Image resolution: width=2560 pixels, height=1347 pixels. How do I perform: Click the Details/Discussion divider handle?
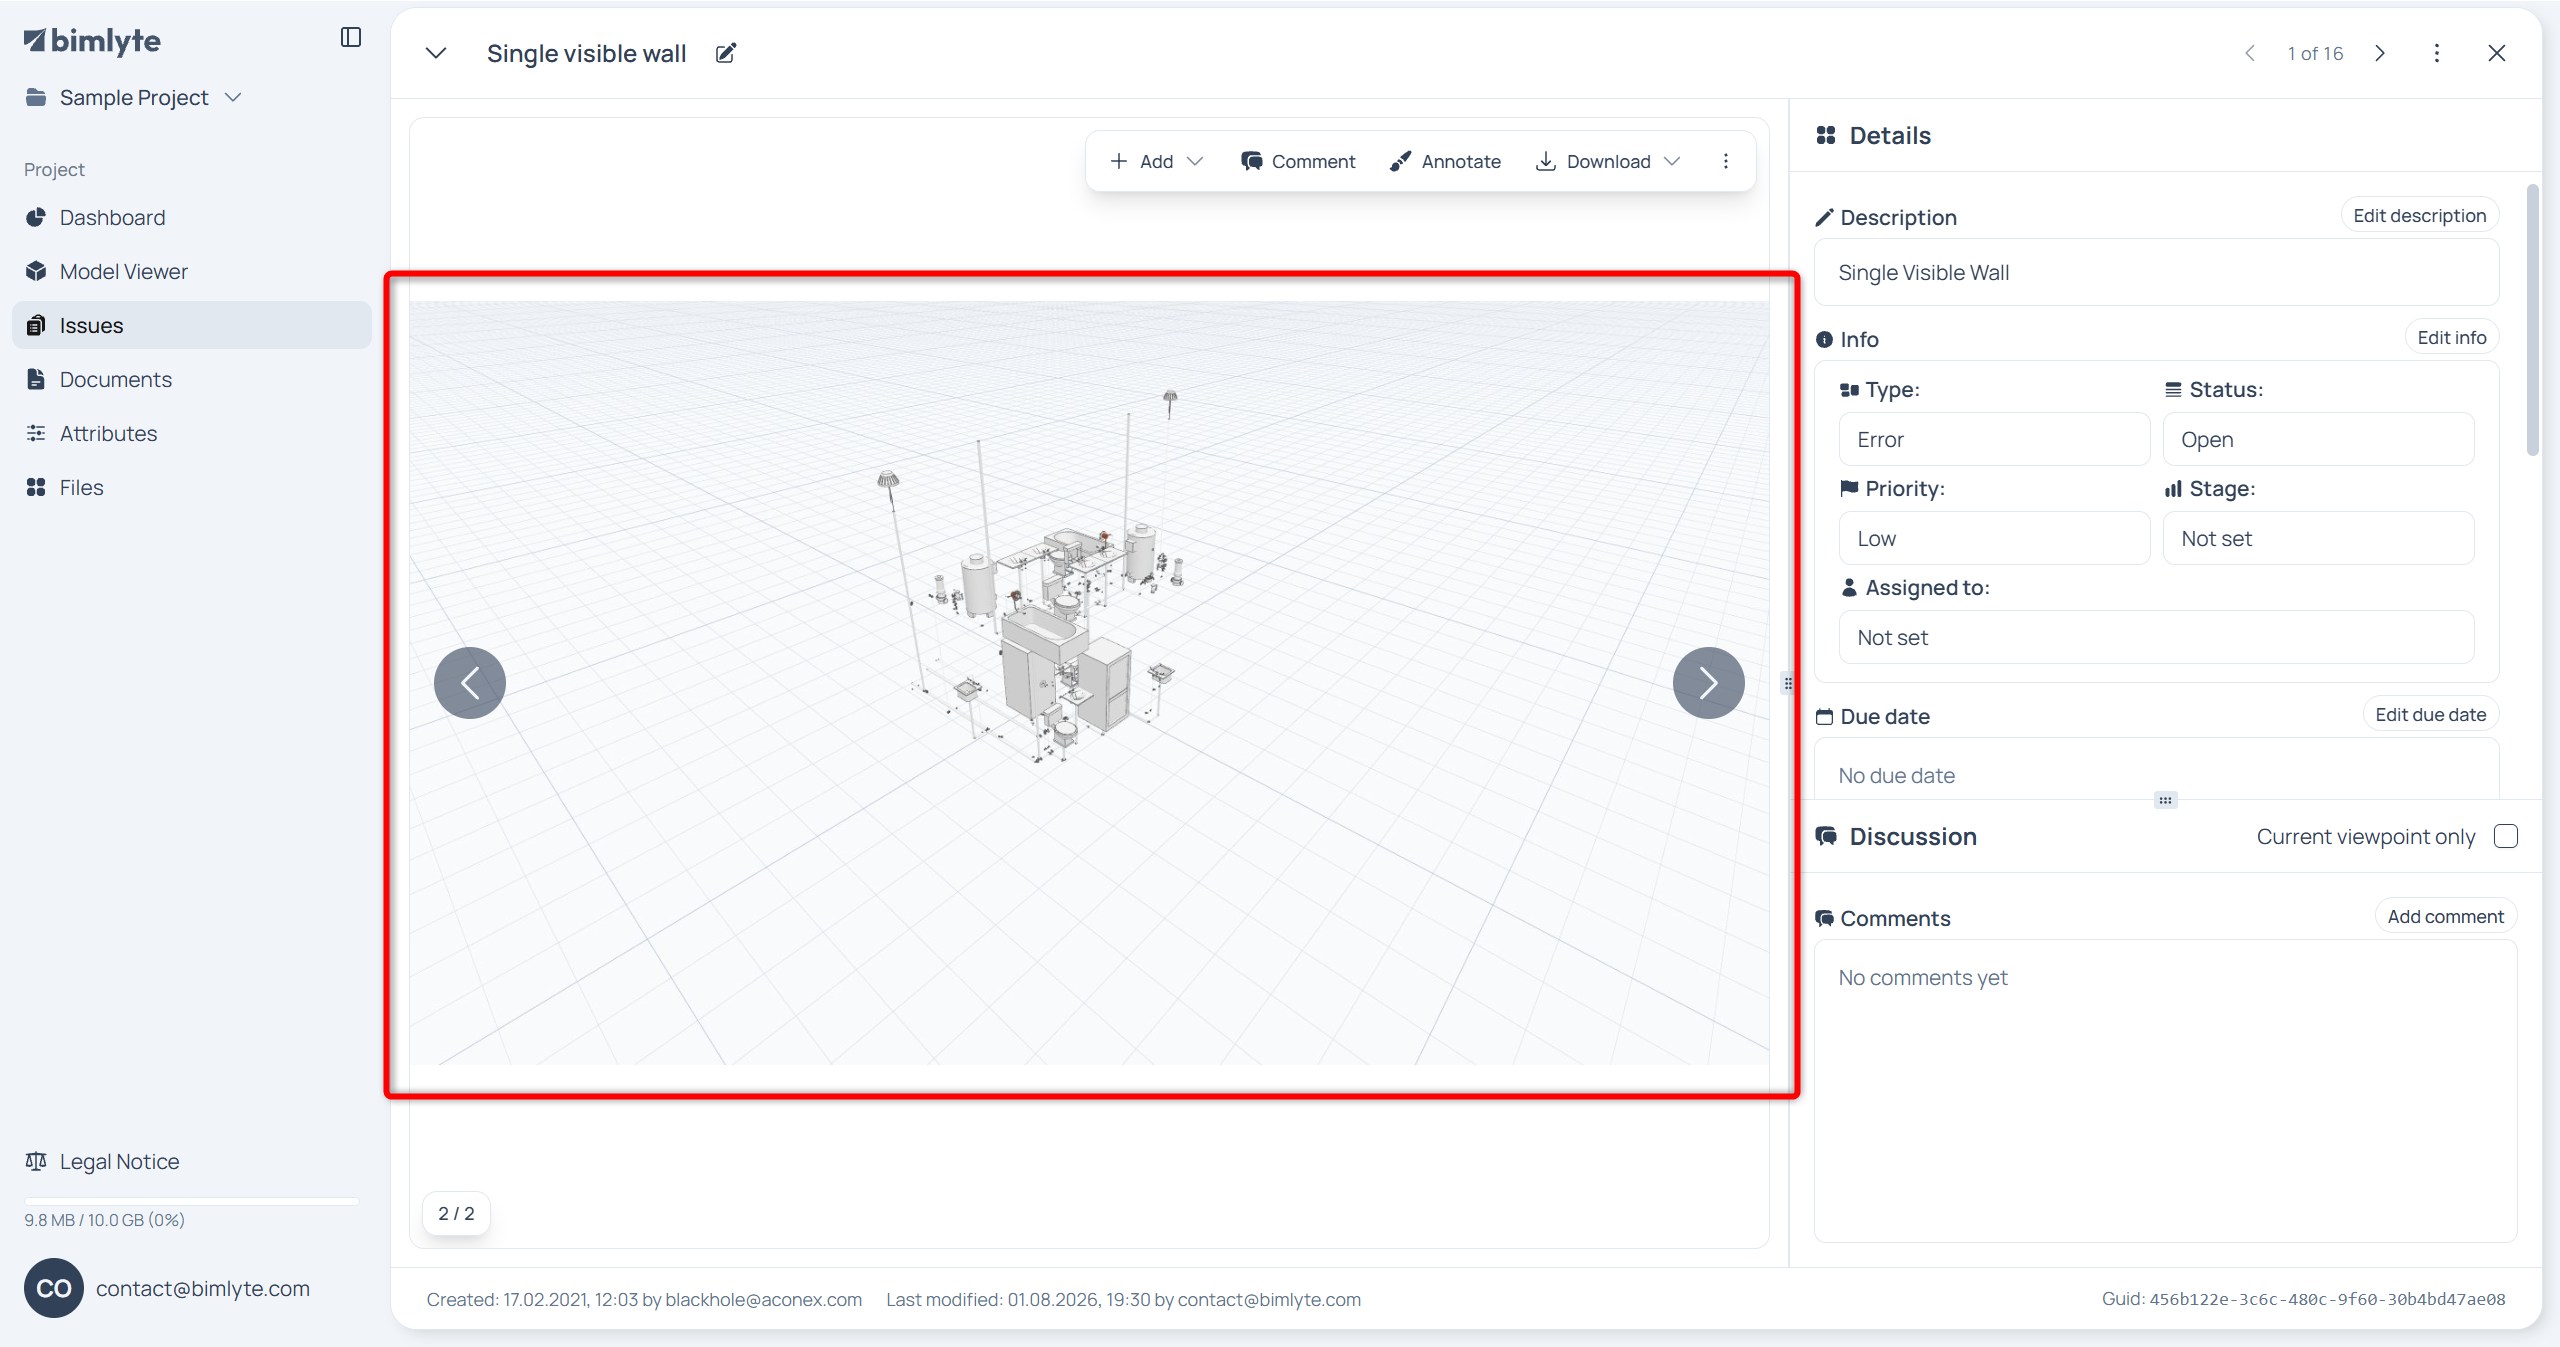pyautogui.click(x=2165, y=800)
